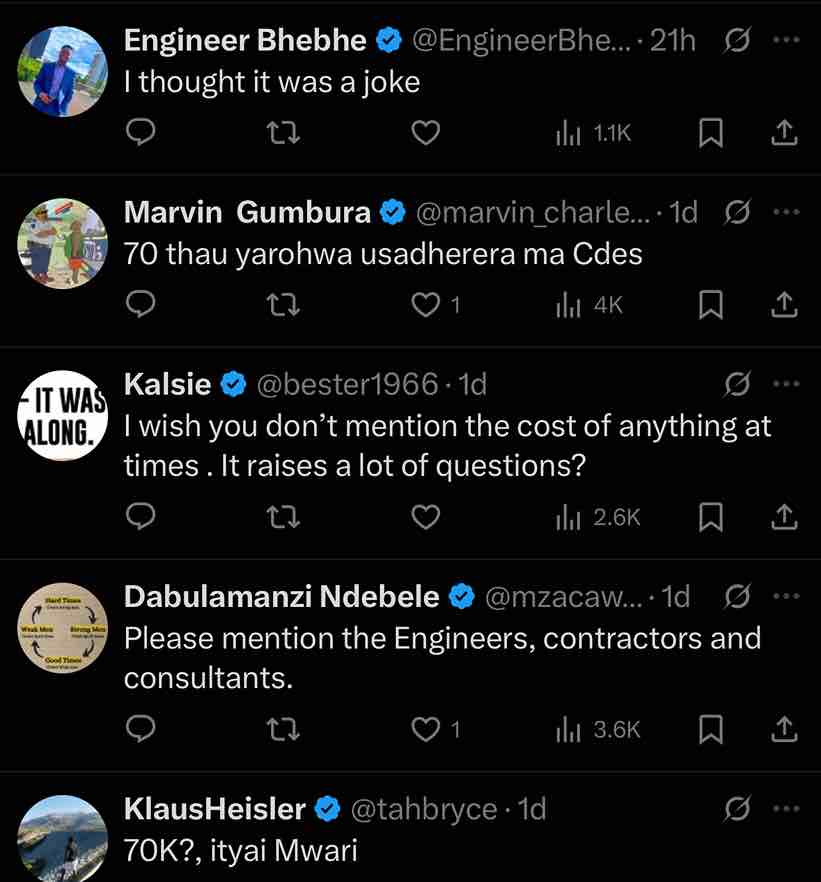The image size is (821, 882).
Task: Open Marvin Gumbura's profile name
Action: click(x=247, y=212)
